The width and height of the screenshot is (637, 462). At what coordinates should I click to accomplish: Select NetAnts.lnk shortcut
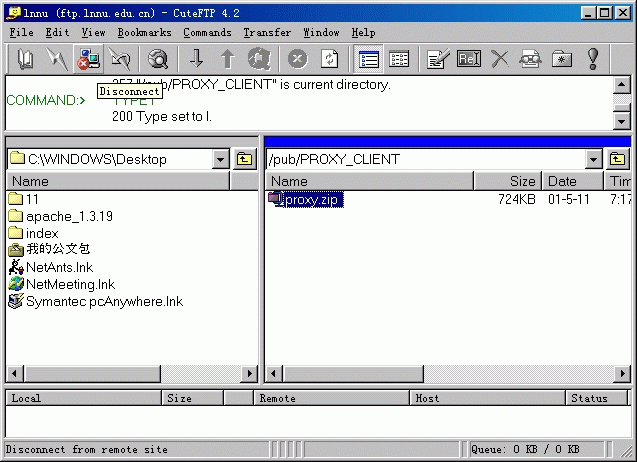coord(51,267)
